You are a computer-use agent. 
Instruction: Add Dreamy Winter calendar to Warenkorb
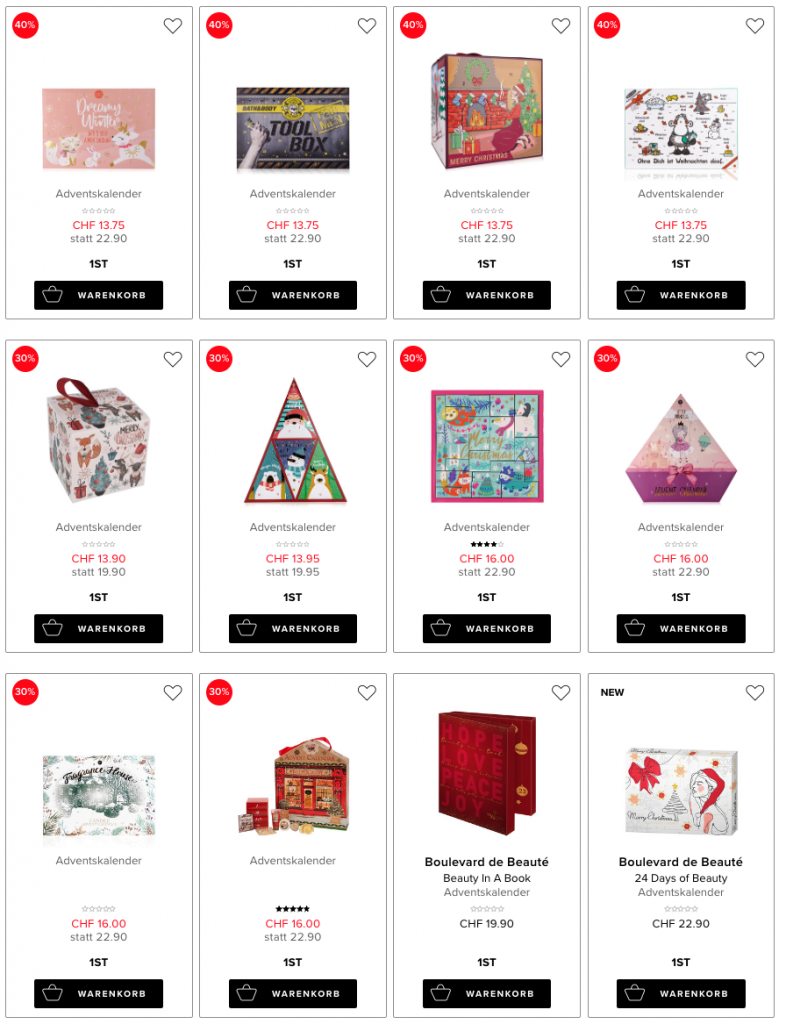[x=99, y=295]
